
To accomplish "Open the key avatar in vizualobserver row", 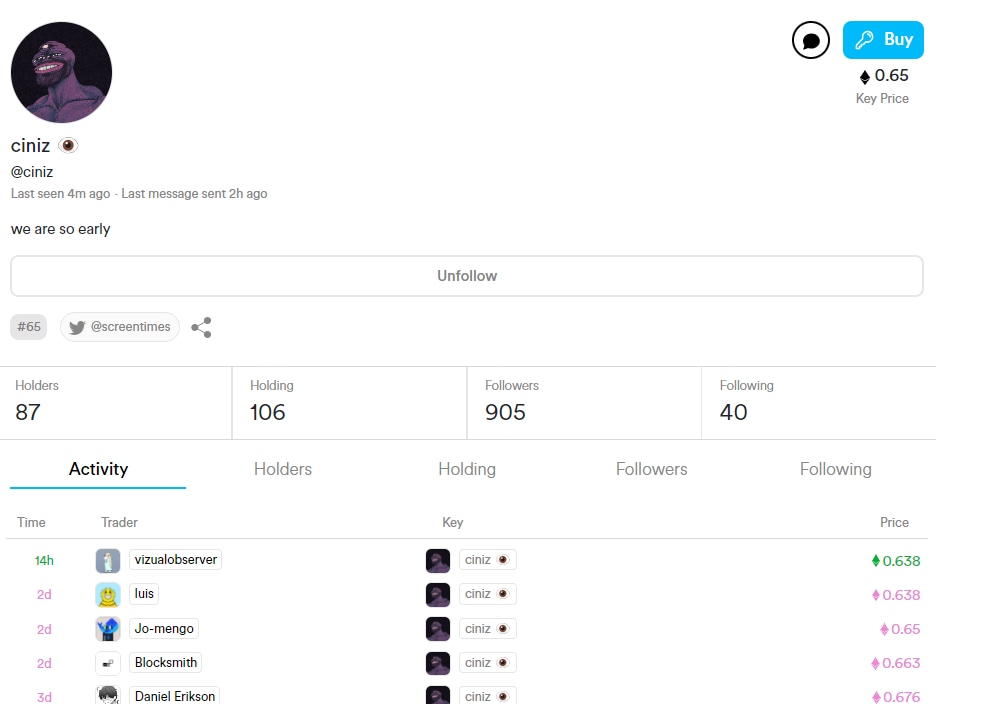I will [x=438, y=561].
